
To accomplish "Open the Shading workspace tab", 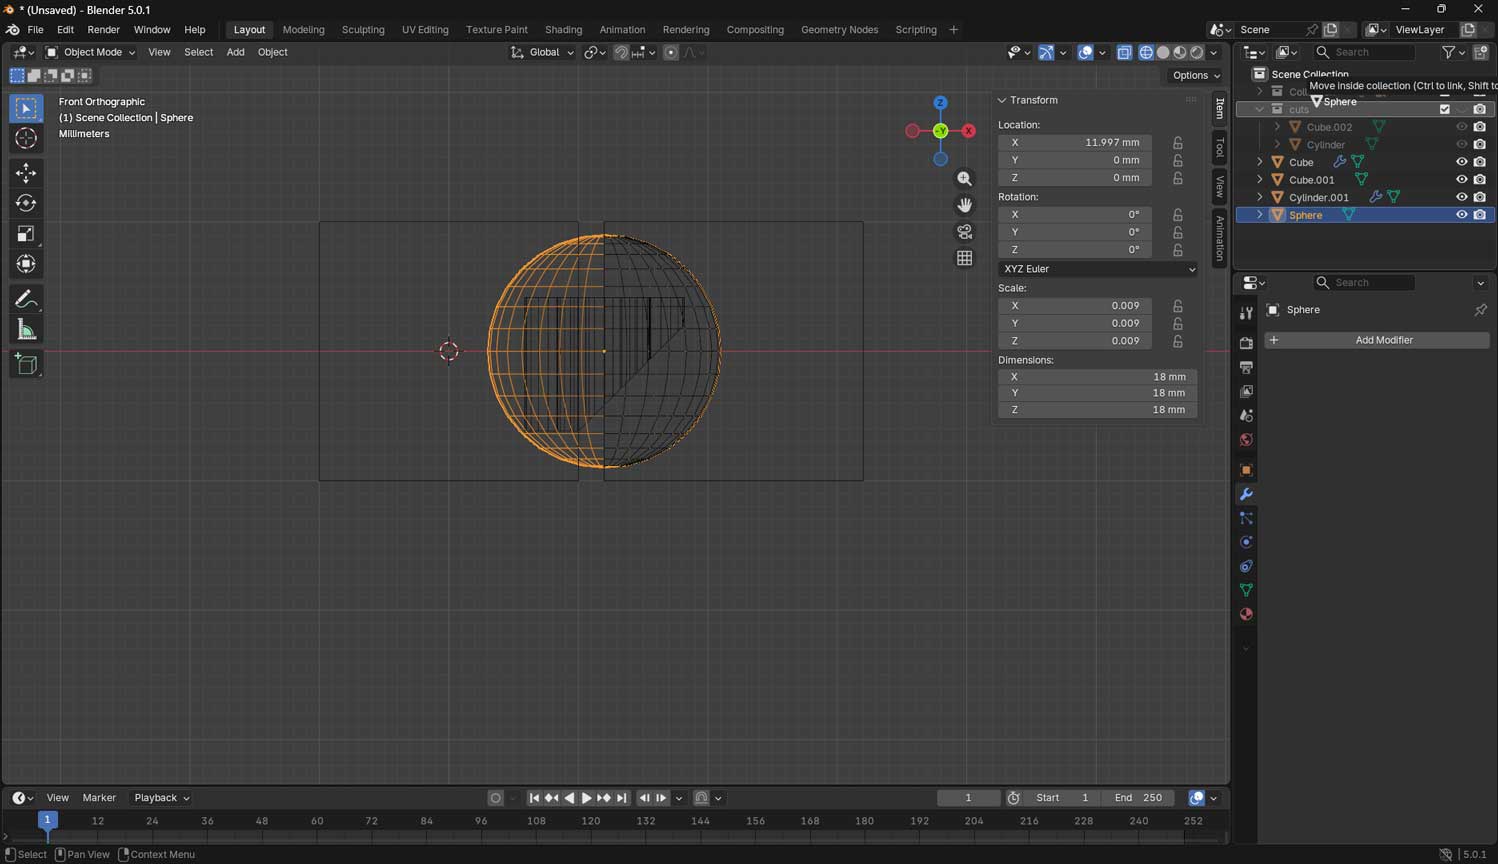I will pyautogui.click(x=563, y=30).
